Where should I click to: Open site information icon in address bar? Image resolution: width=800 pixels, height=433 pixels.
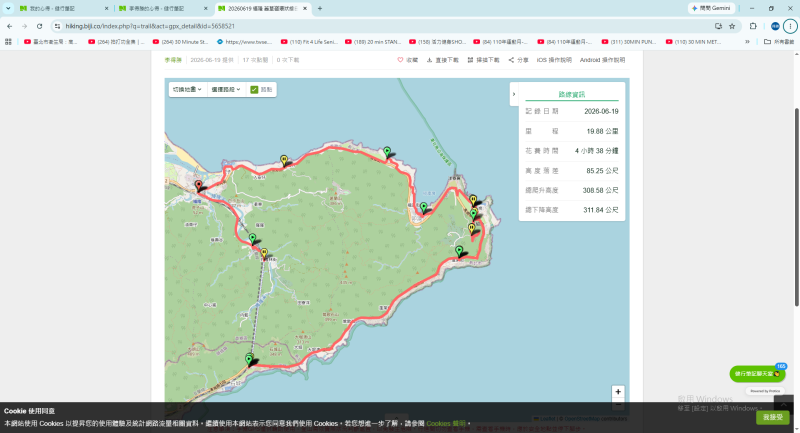[57, 26]
